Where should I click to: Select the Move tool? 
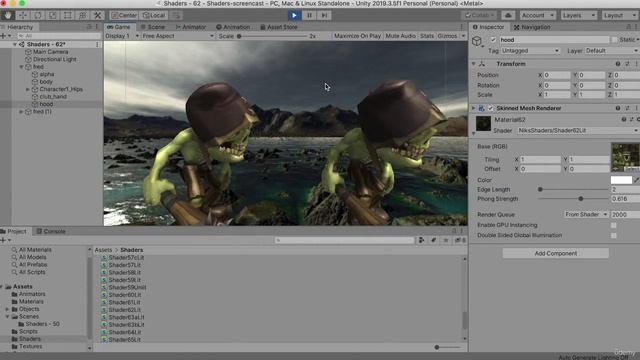tap(22, 15)
